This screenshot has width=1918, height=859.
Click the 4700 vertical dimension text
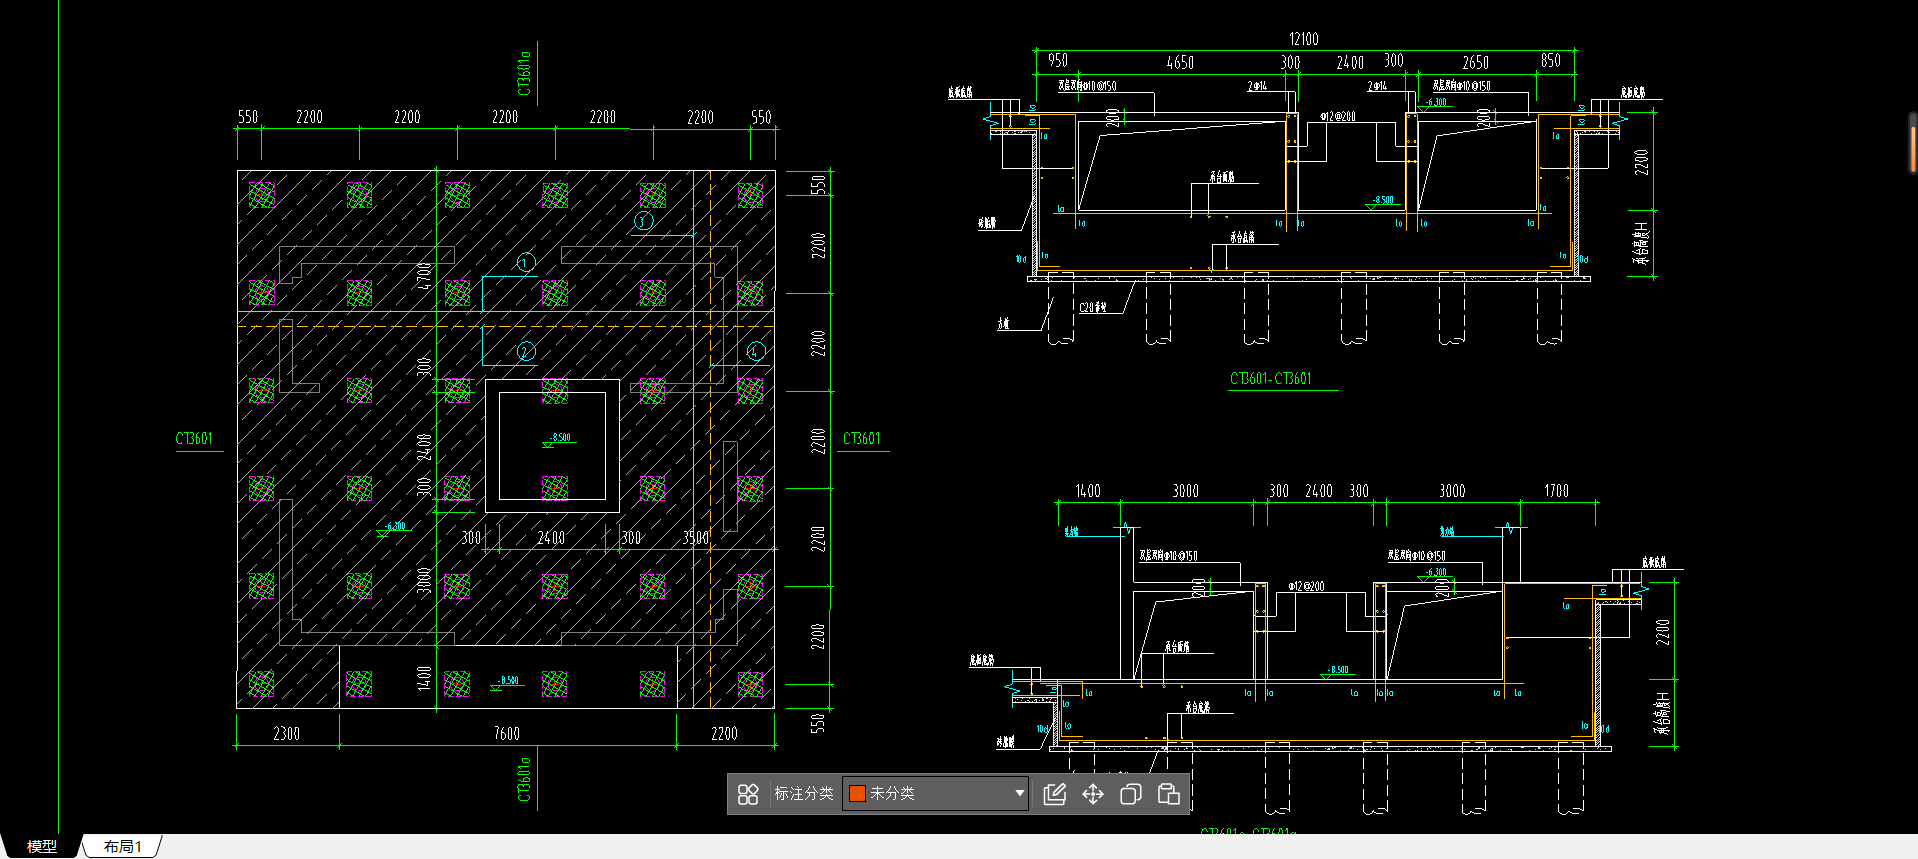click(424, 276)
